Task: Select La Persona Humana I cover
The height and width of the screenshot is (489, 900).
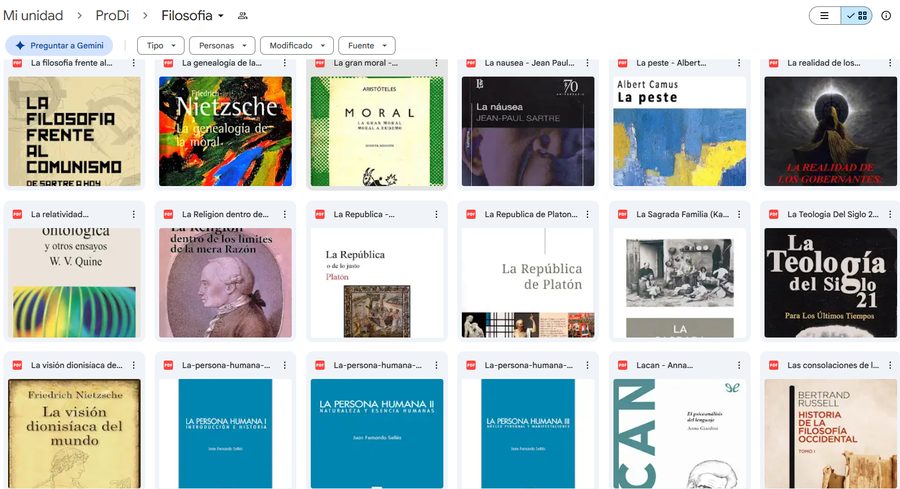Action: (x=226, y=433)
